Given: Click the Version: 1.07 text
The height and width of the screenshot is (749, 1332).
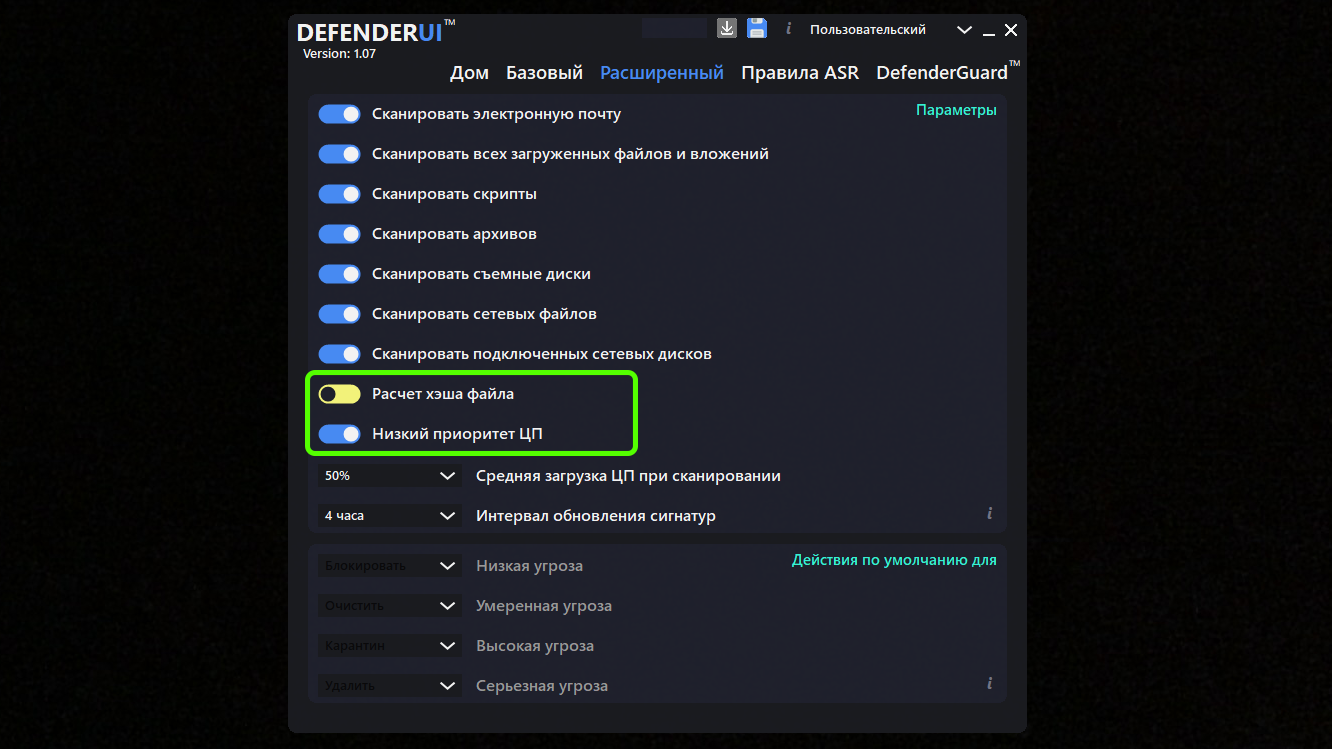Looking at the screenshot, I should (339, 54).
